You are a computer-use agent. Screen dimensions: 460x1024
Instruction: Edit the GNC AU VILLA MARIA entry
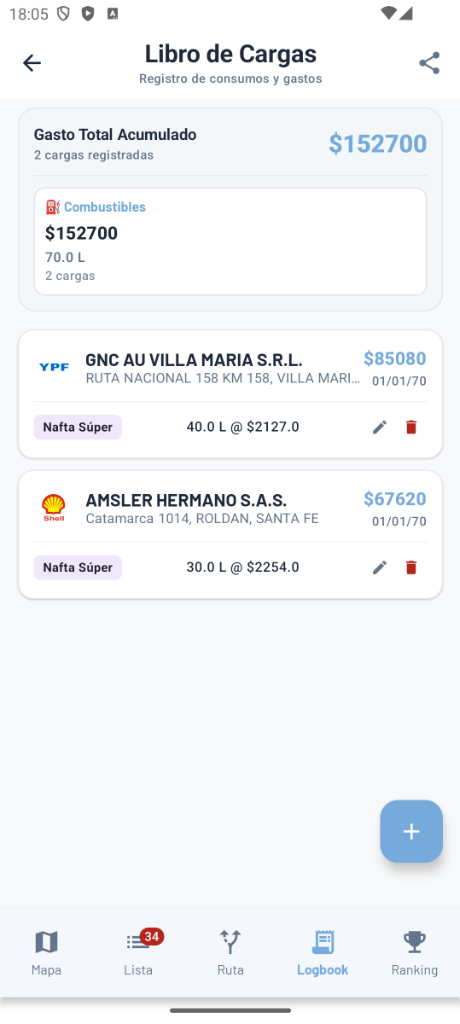(x=380, y=427)
